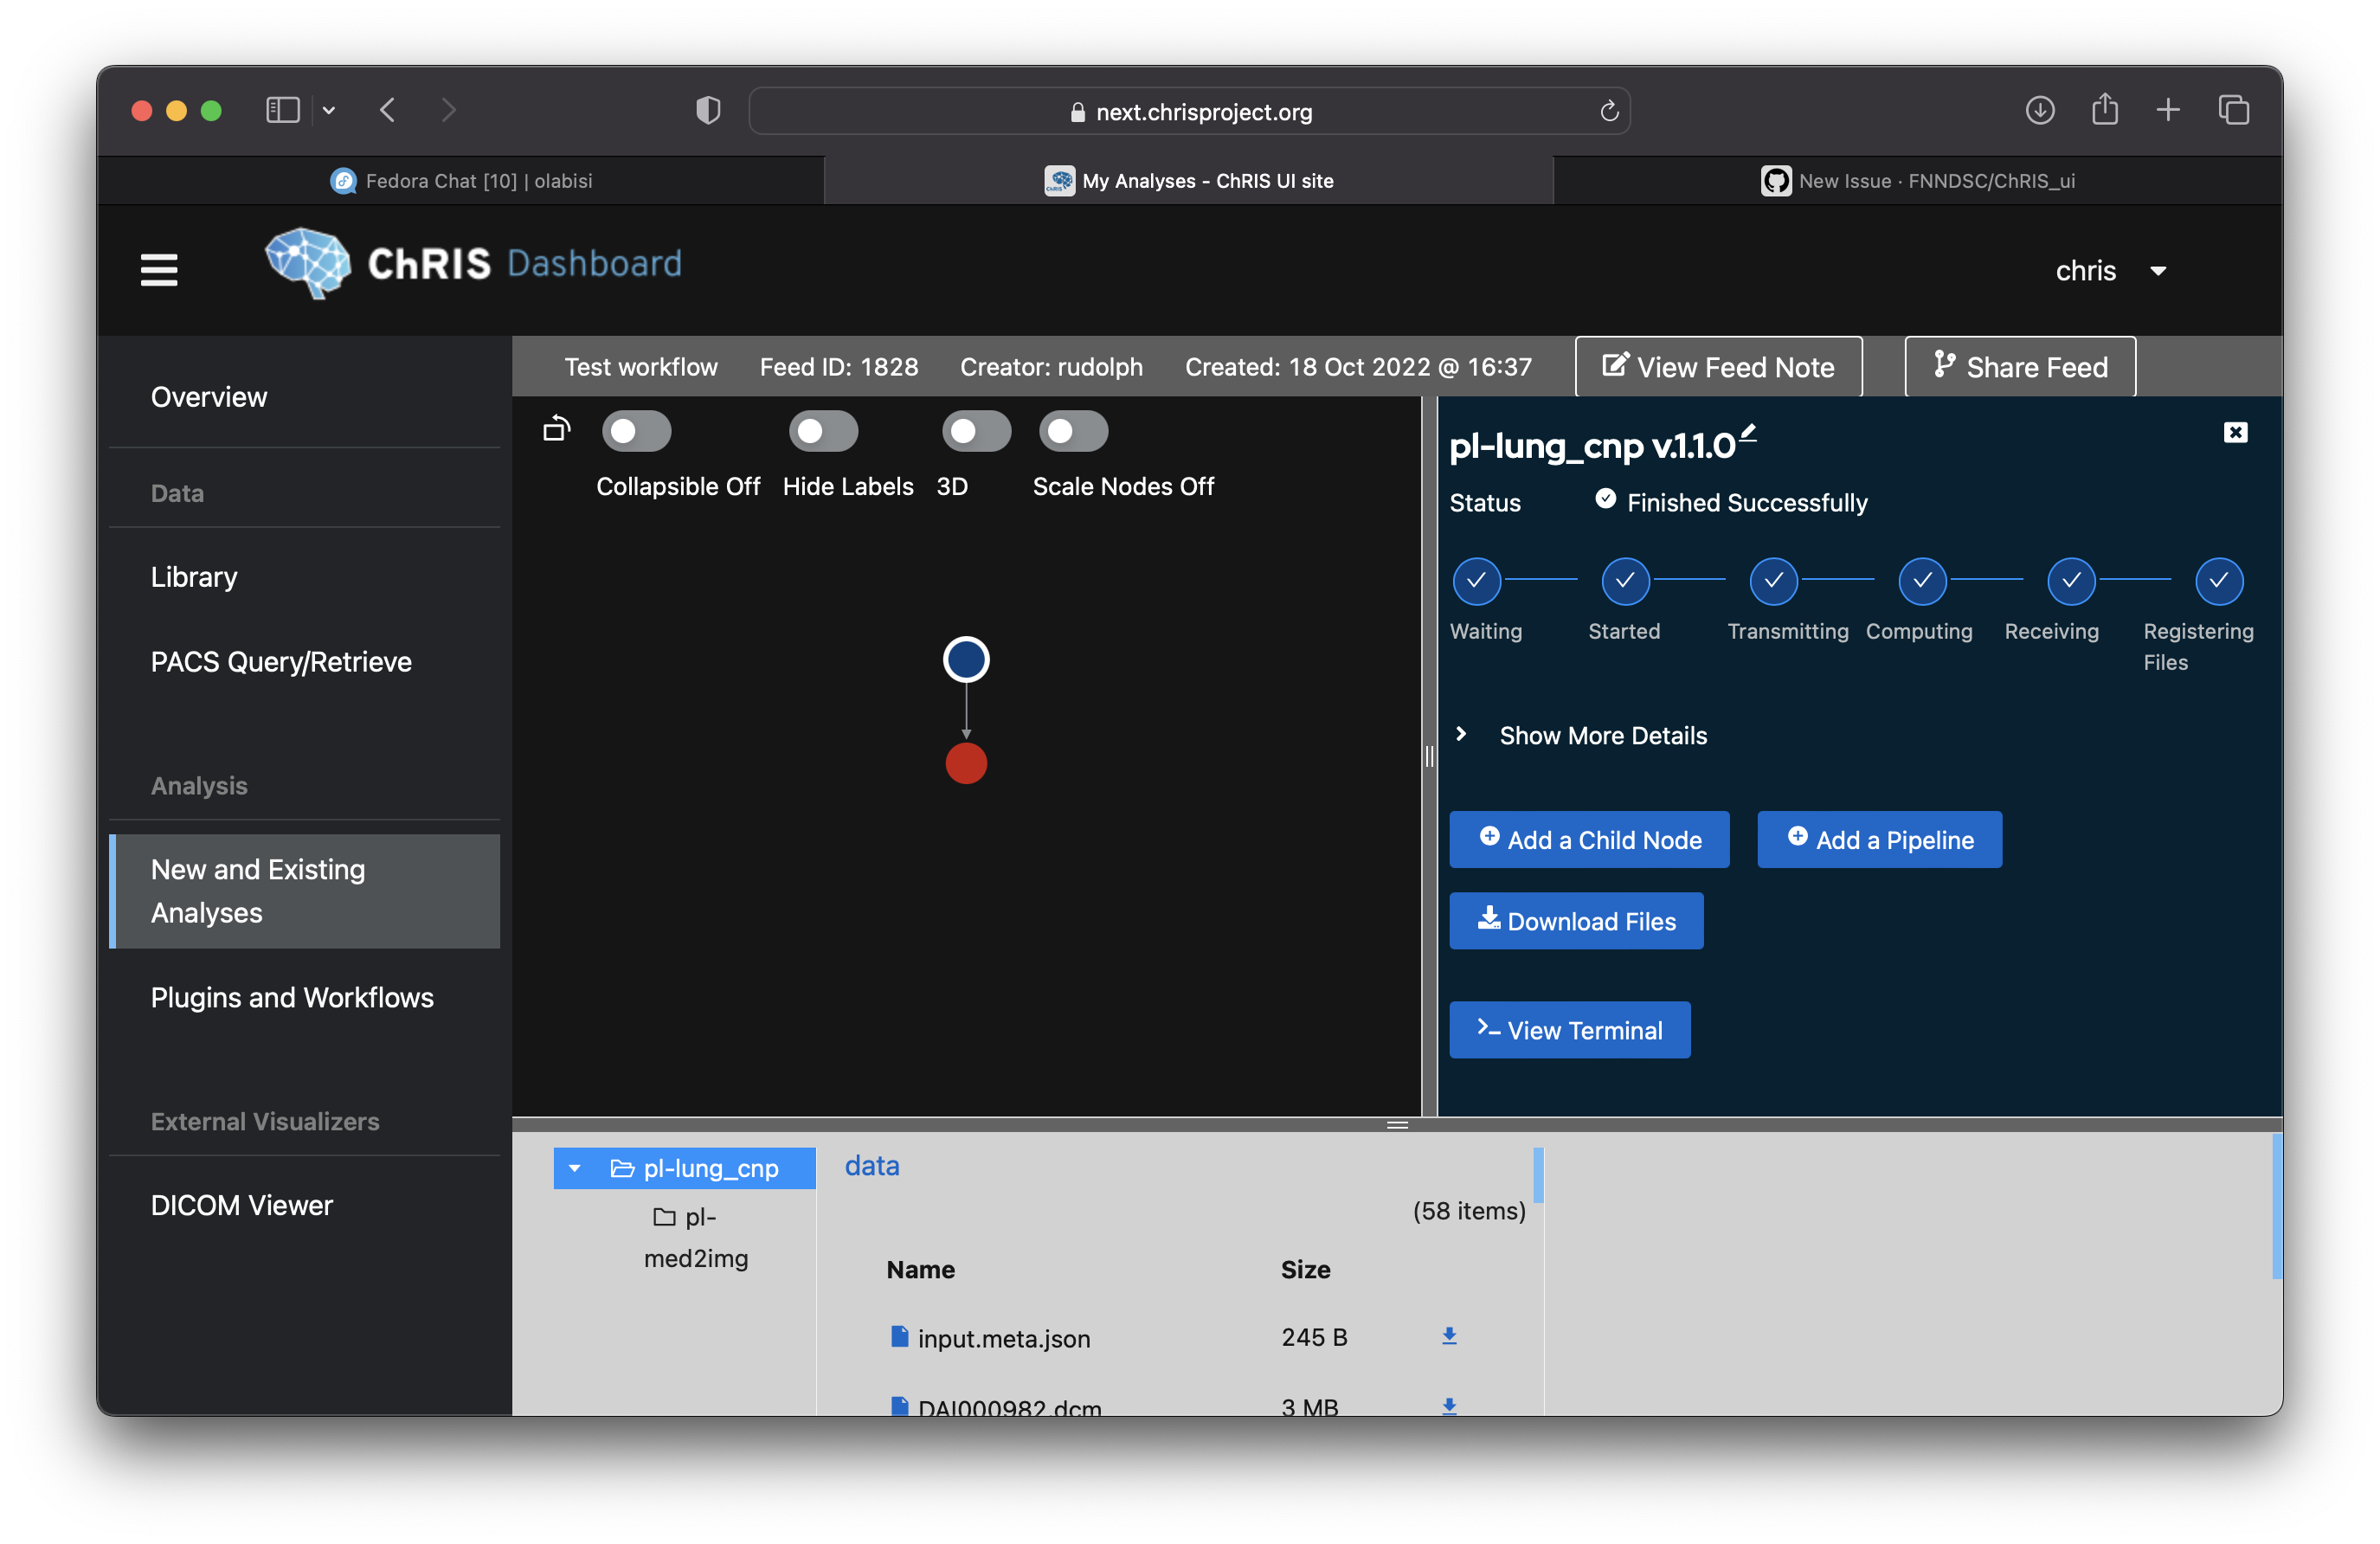Select the red child node in the graph
The width and height of the screenshot is (2380, 1544).
tap(966, 764)
